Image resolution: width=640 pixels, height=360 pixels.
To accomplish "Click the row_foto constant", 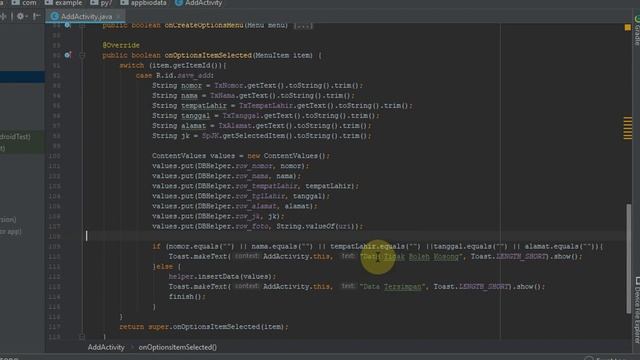I will pos(251,226).
